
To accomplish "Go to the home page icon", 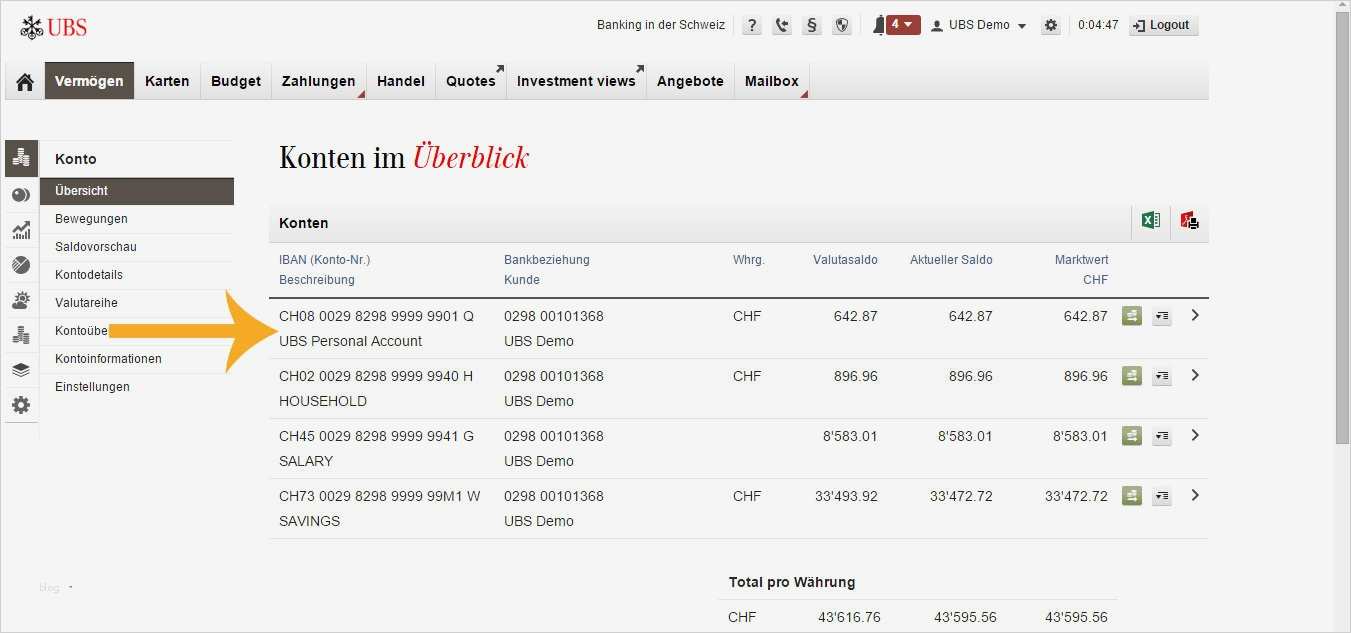I will (x=25, y=81).
